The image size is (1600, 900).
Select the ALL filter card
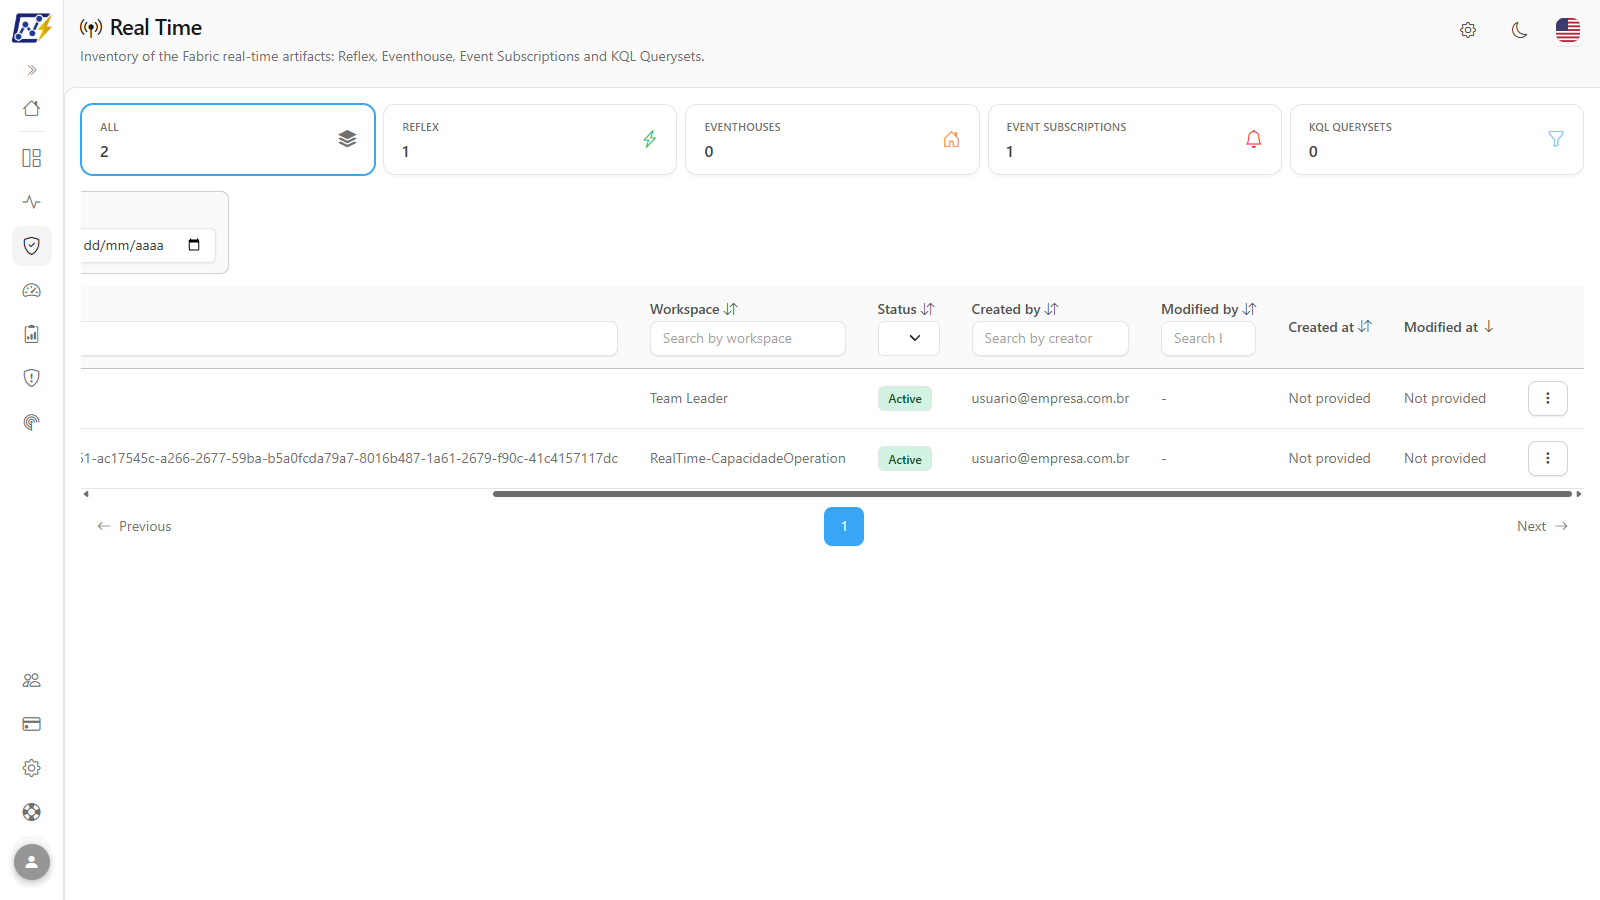(x=228, y=140)
